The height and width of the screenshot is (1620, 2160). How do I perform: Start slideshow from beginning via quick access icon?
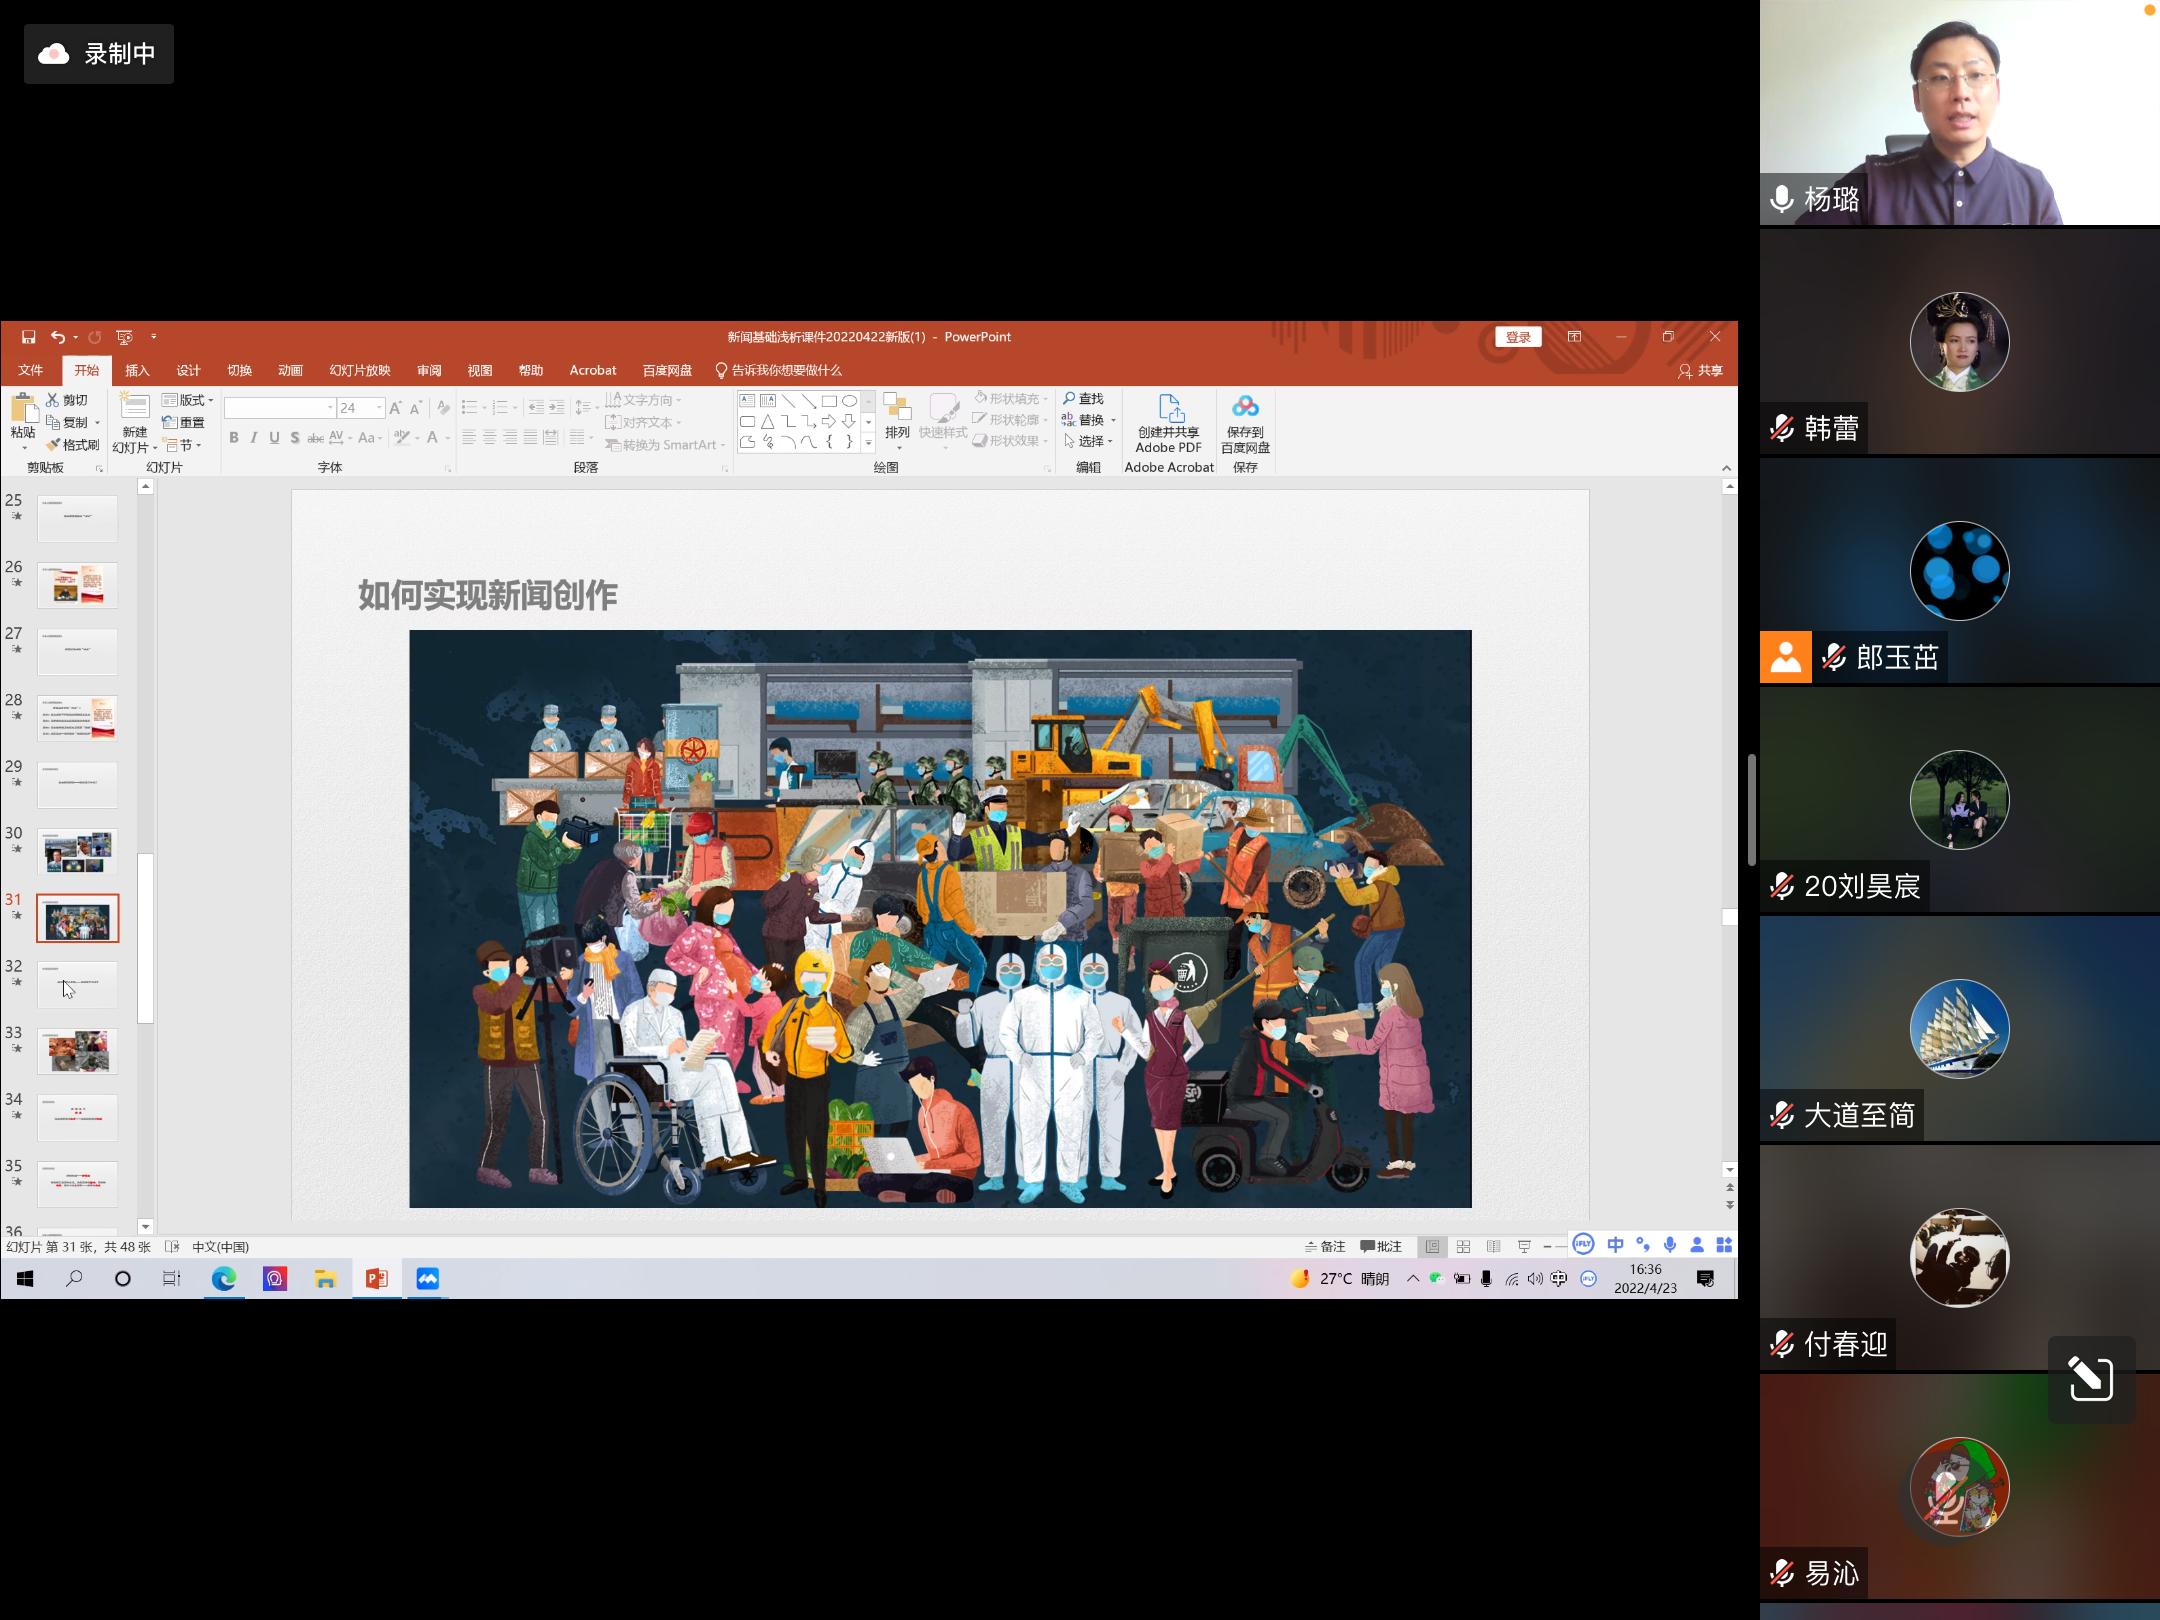[124, 337]
